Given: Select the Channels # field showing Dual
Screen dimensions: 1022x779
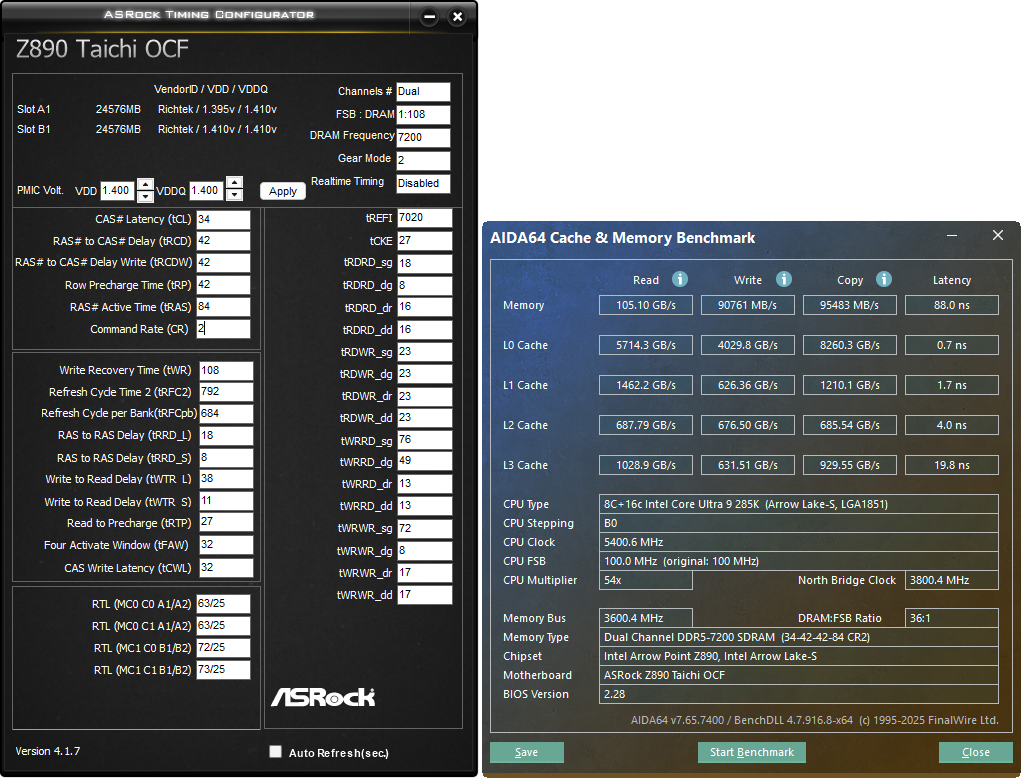Looking at the screenshot, I should (x=423, y=91).
